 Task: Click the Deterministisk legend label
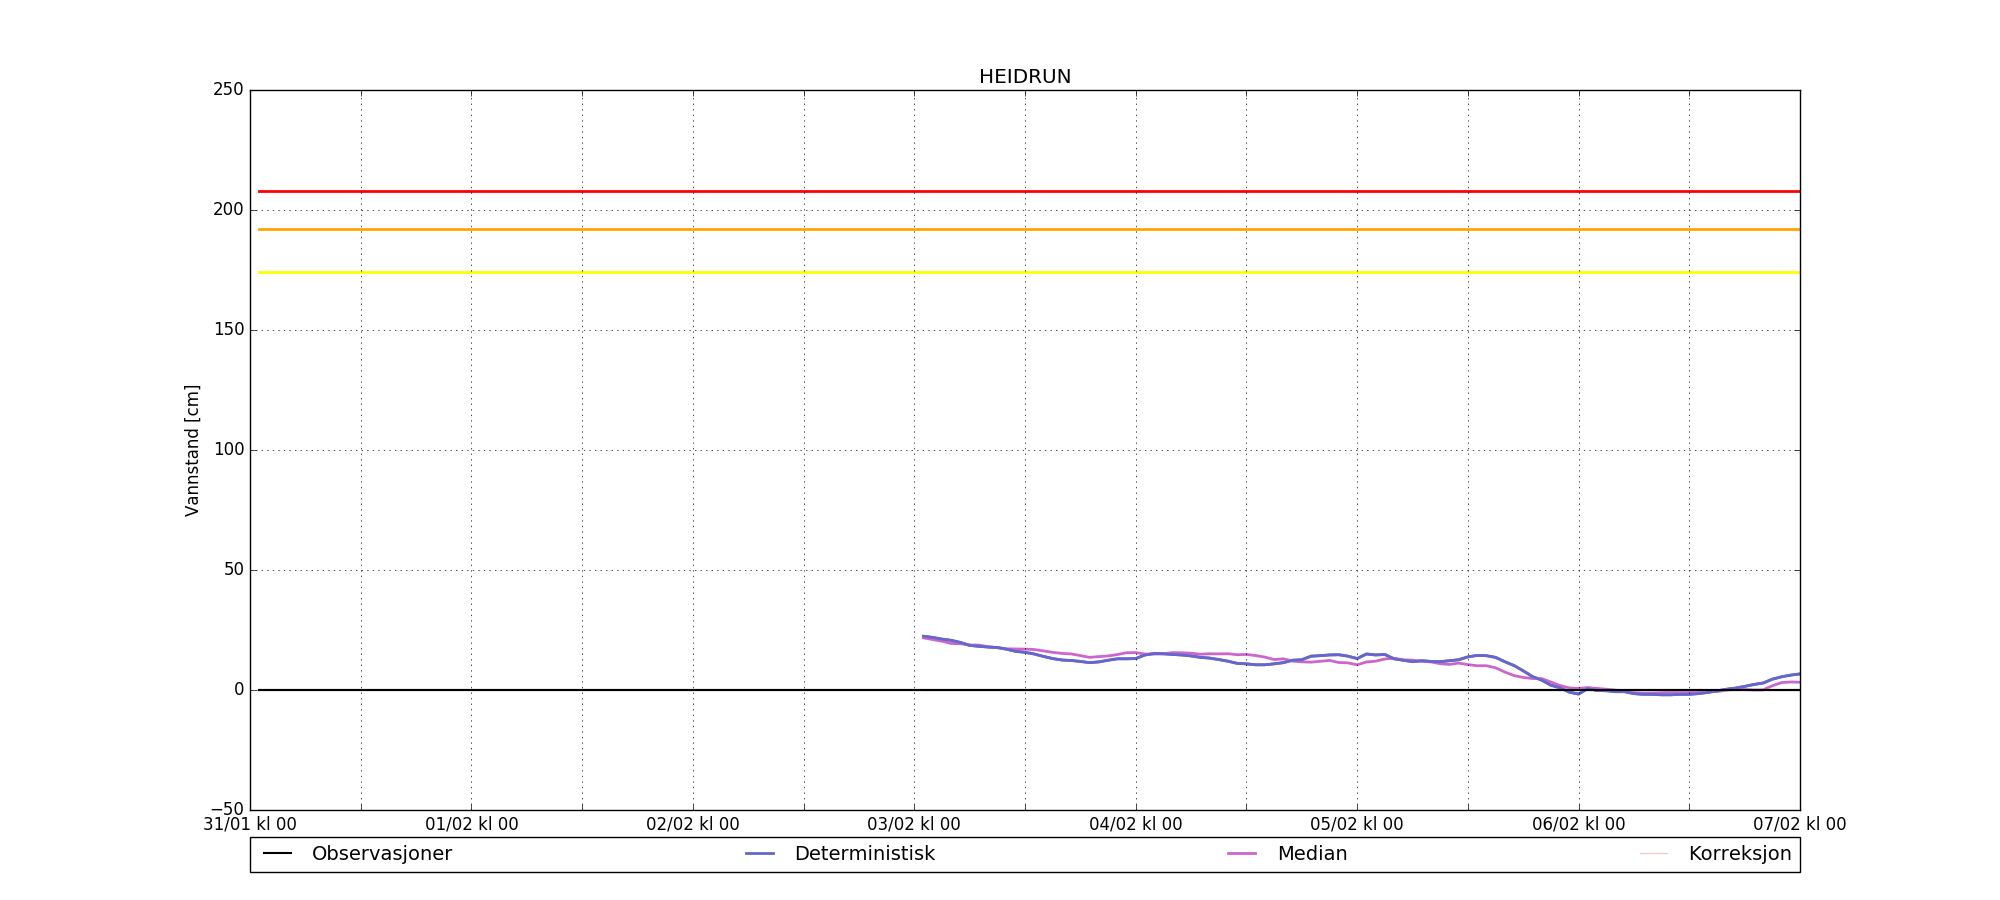pos(864,854)
